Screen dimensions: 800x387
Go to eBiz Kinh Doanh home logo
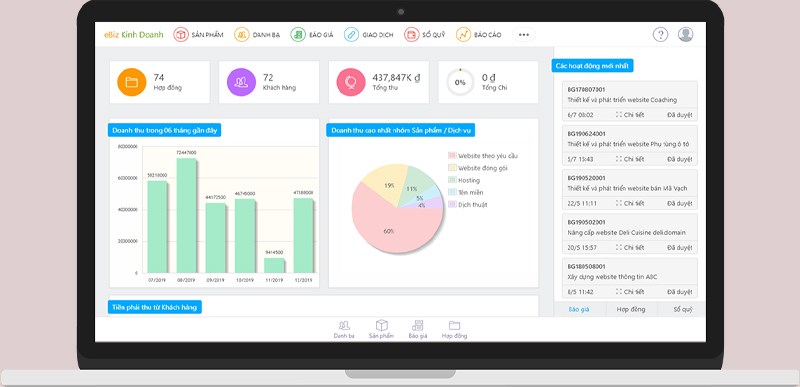[134, 35]
